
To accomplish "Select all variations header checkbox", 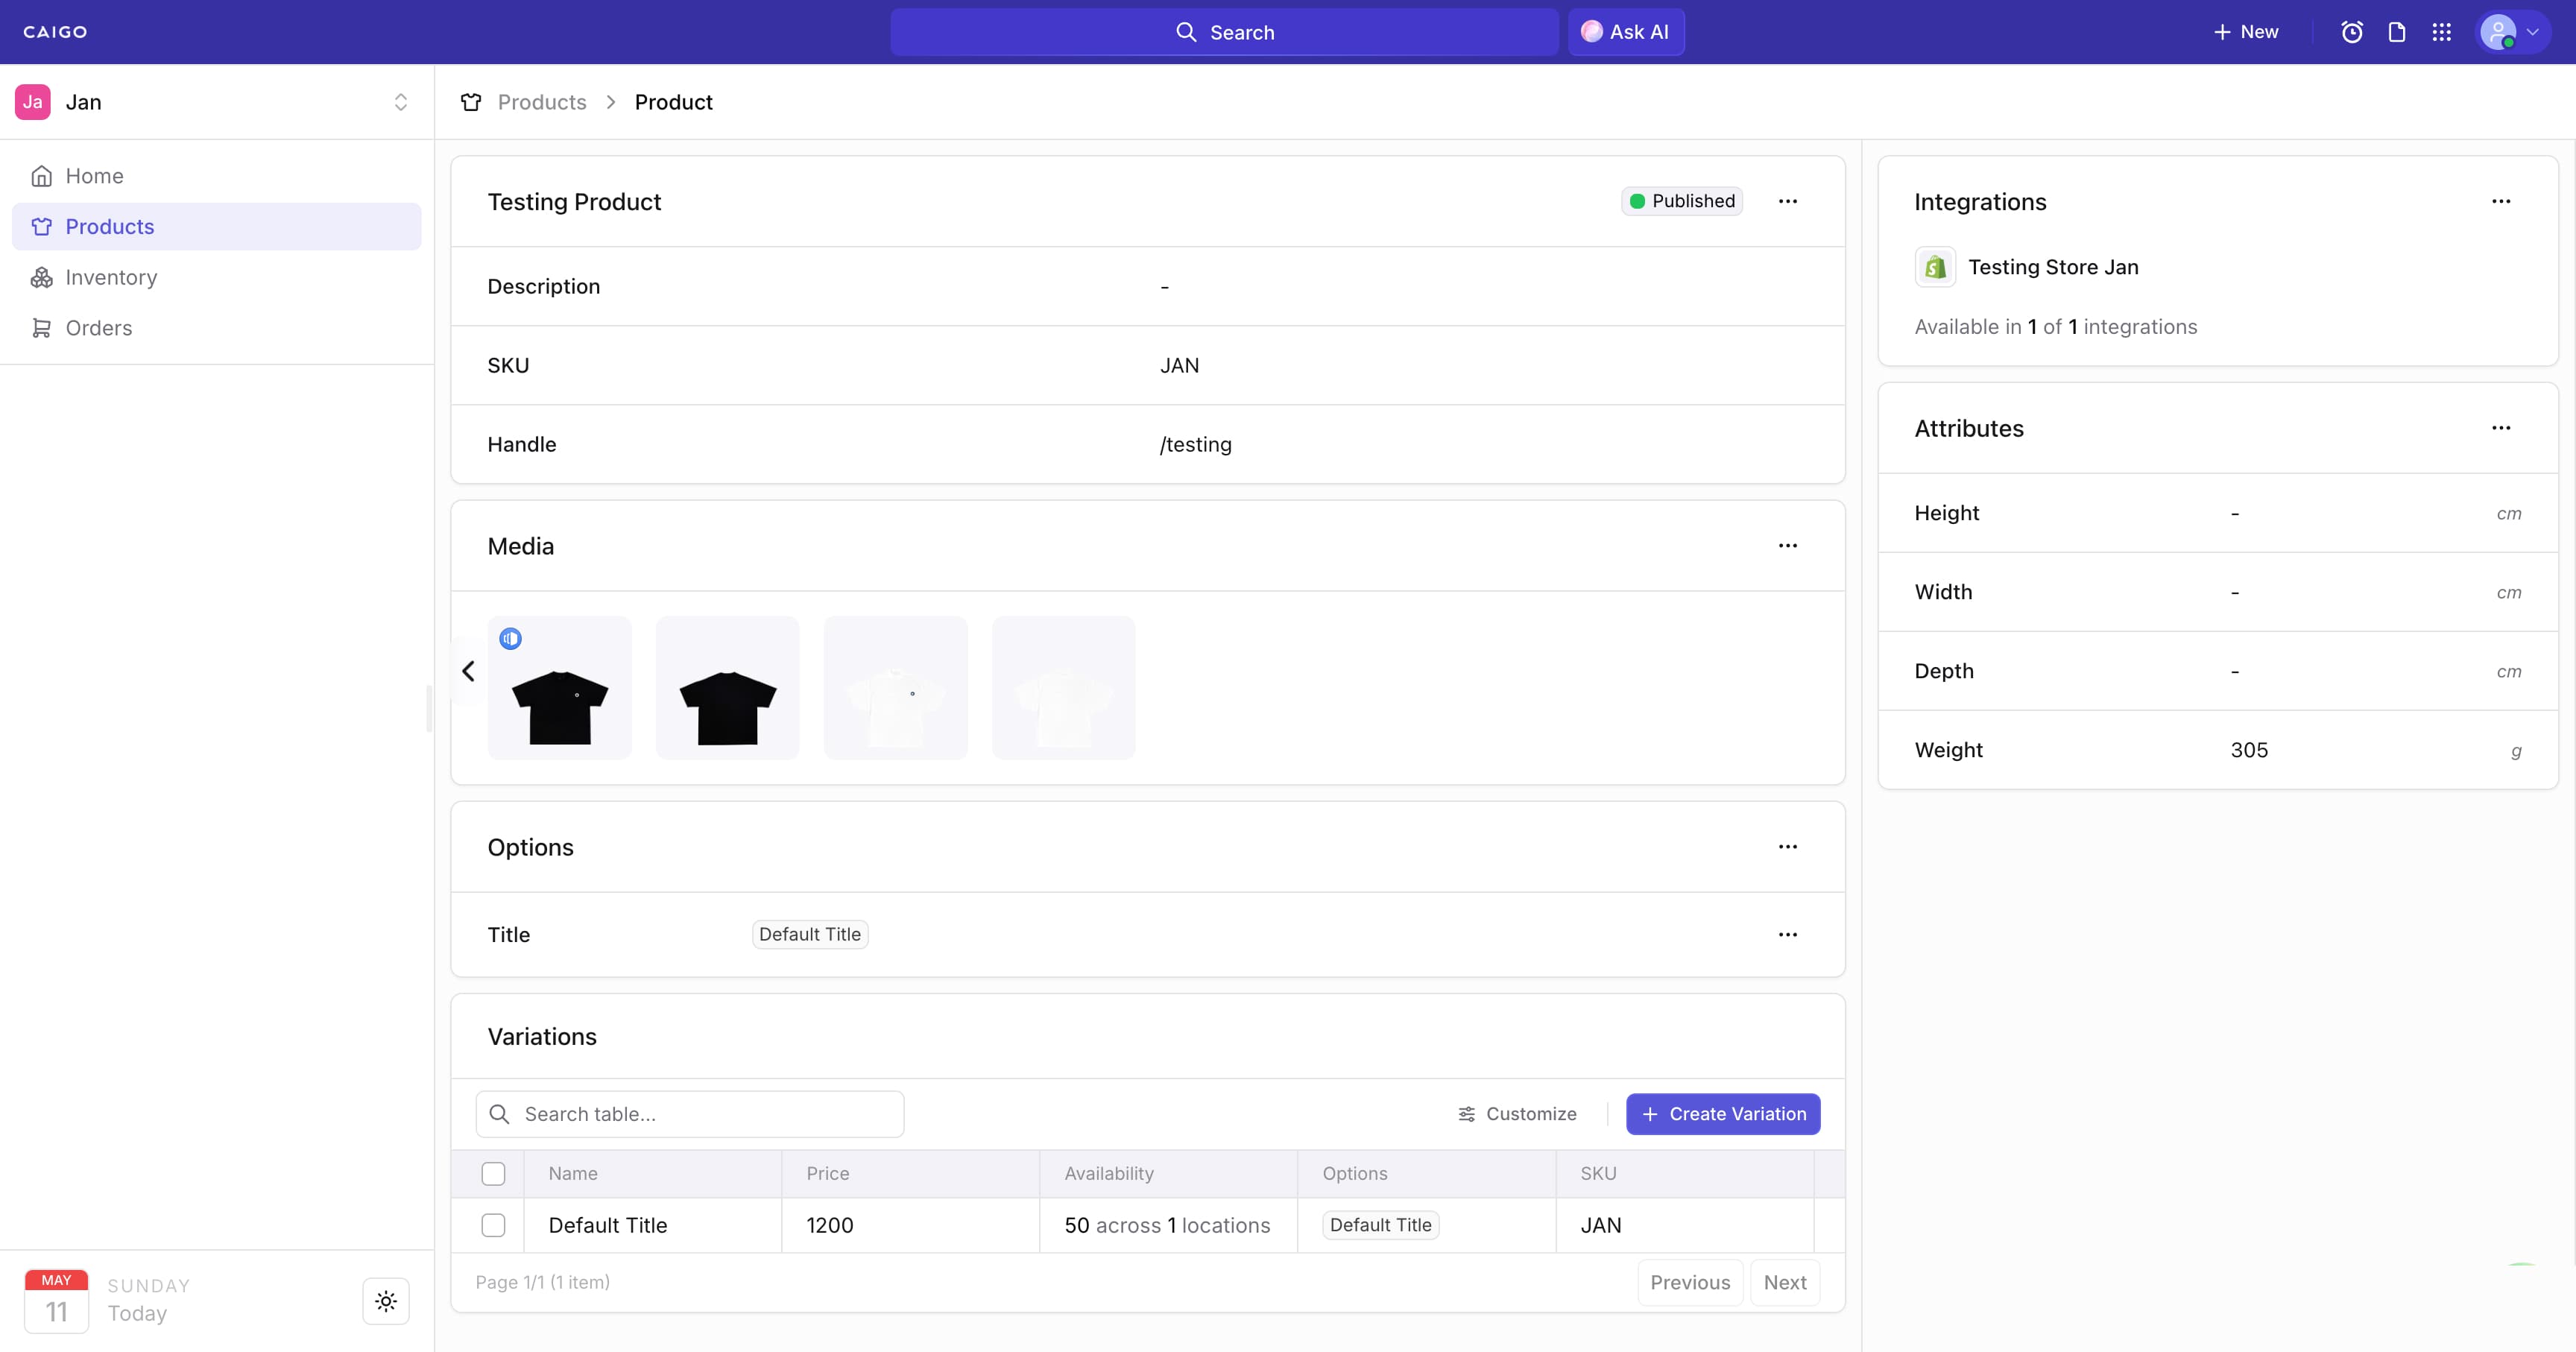I will 493,1174.
